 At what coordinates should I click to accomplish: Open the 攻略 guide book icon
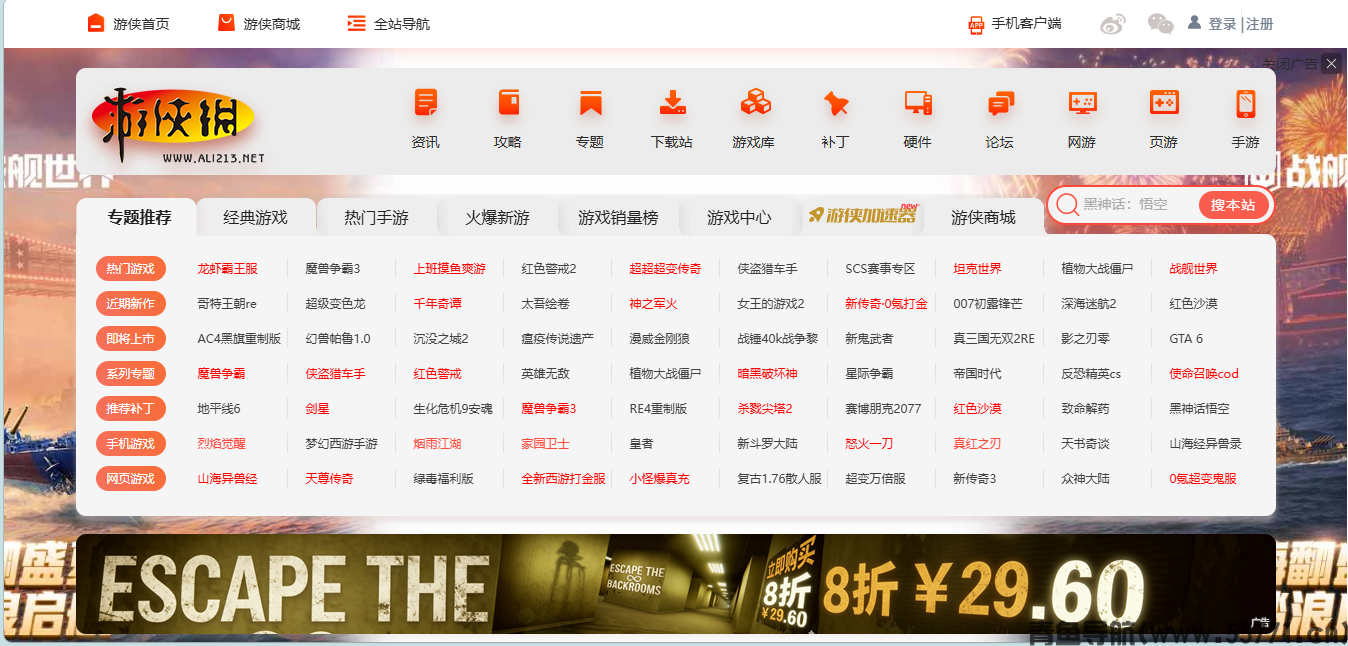[x=508, y=103]
